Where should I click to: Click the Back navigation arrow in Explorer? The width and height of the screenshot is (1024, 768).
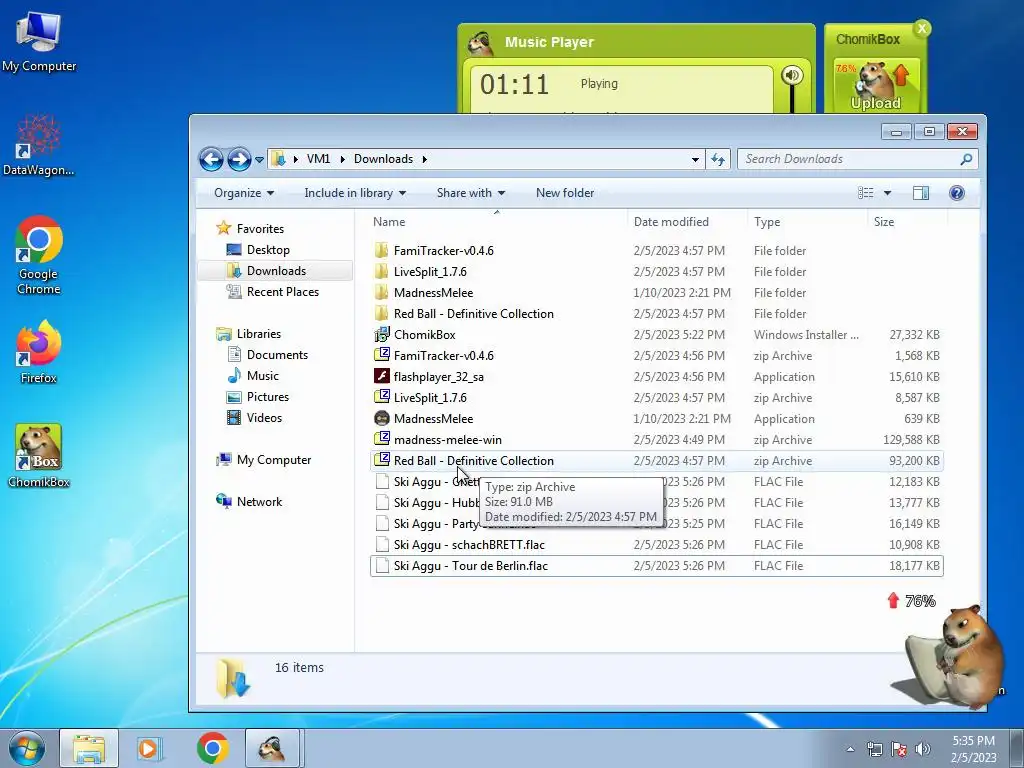[211, 159]
